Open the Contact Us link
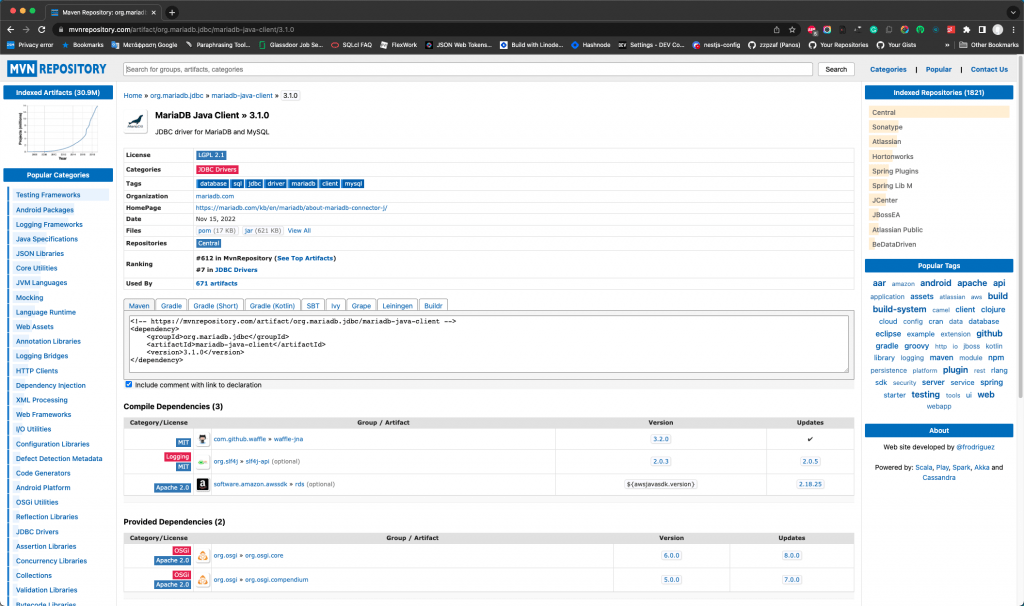The width and height of the screenshot is (1024, 606). click(x=989, y=69)
